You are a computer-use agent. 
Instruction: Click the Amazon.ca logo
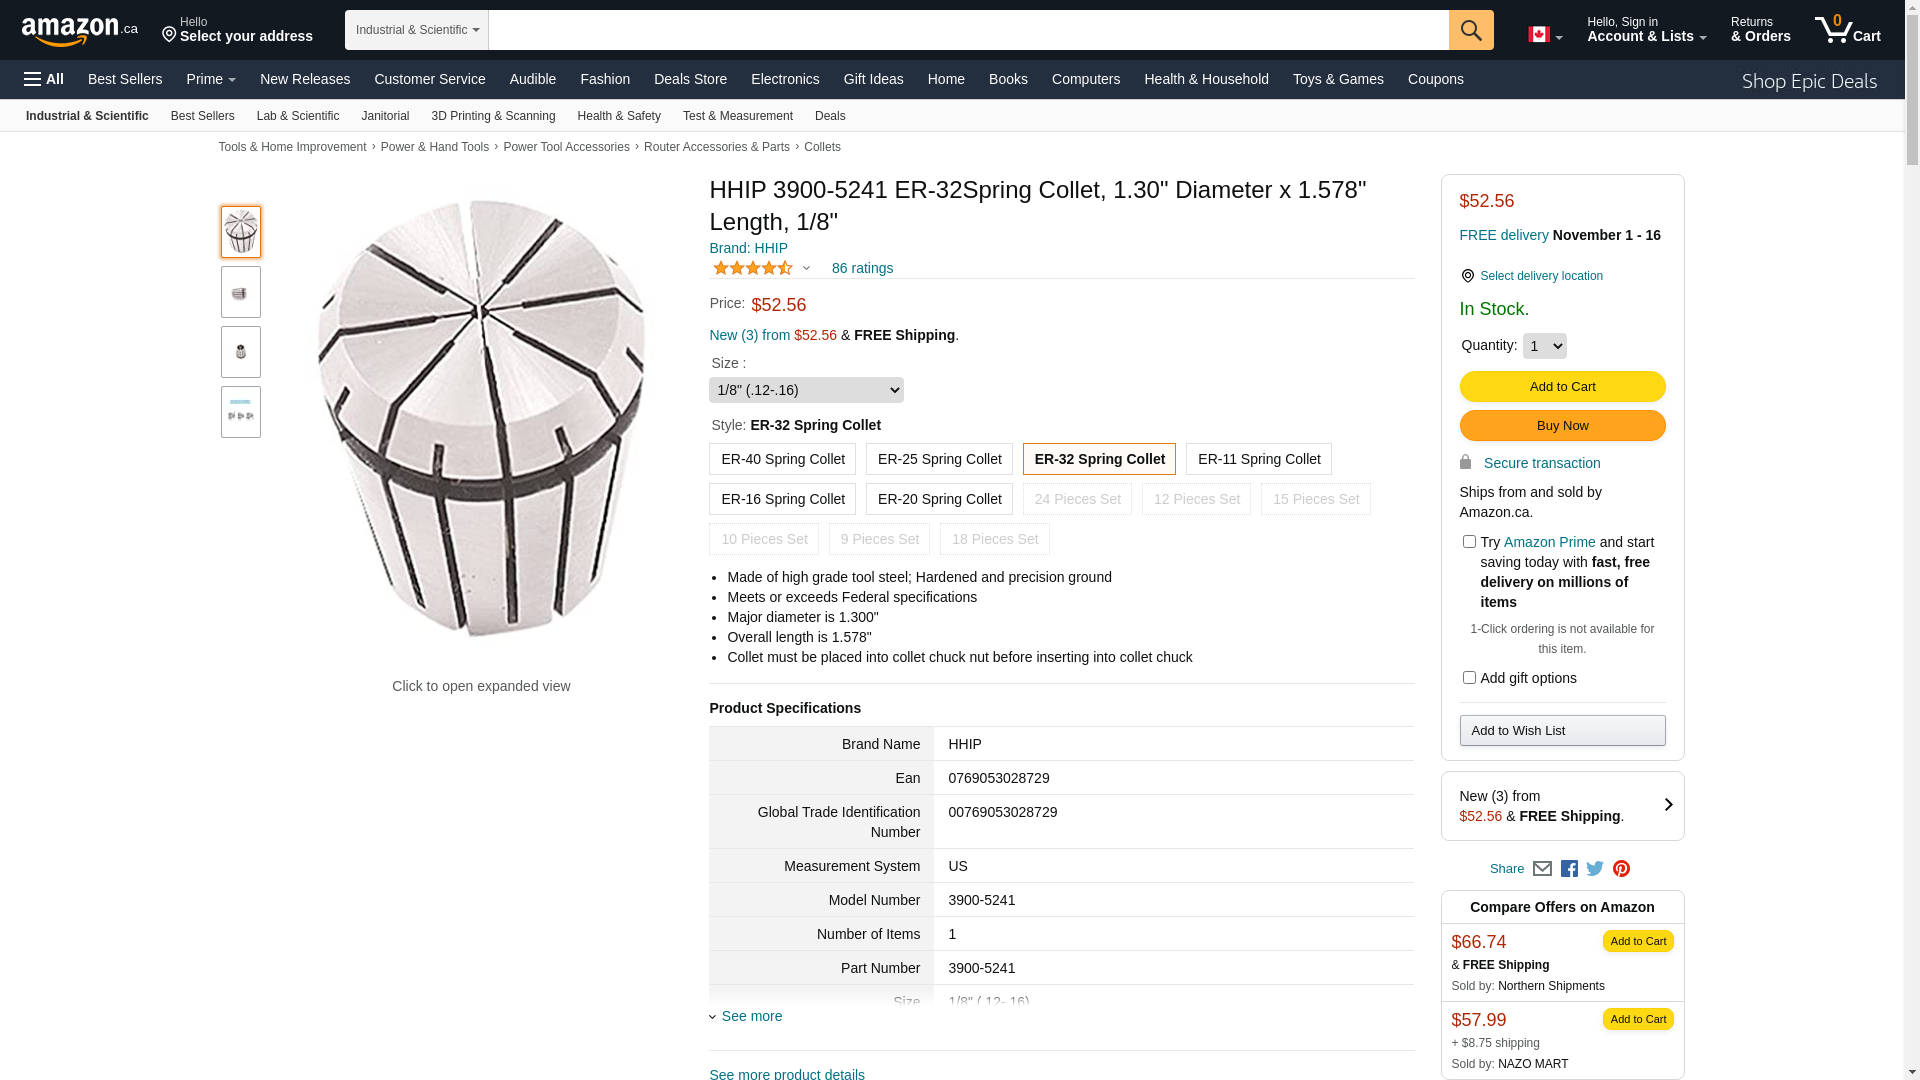tap(80, 31)
